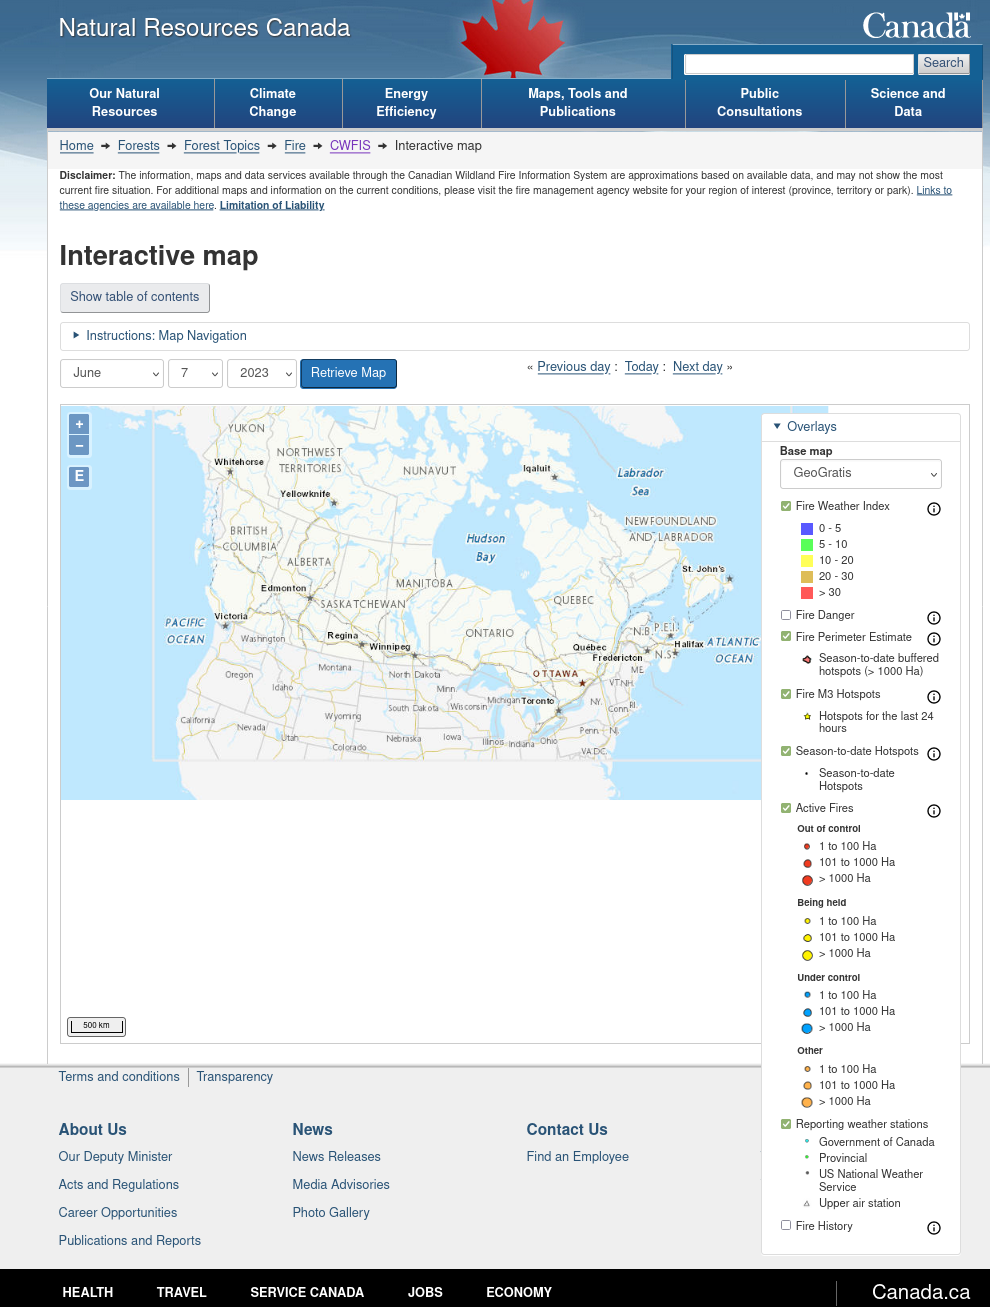Toggle Active Fires checkbox
This screenshot has width=990, height=1307.
tap(786, 808)
